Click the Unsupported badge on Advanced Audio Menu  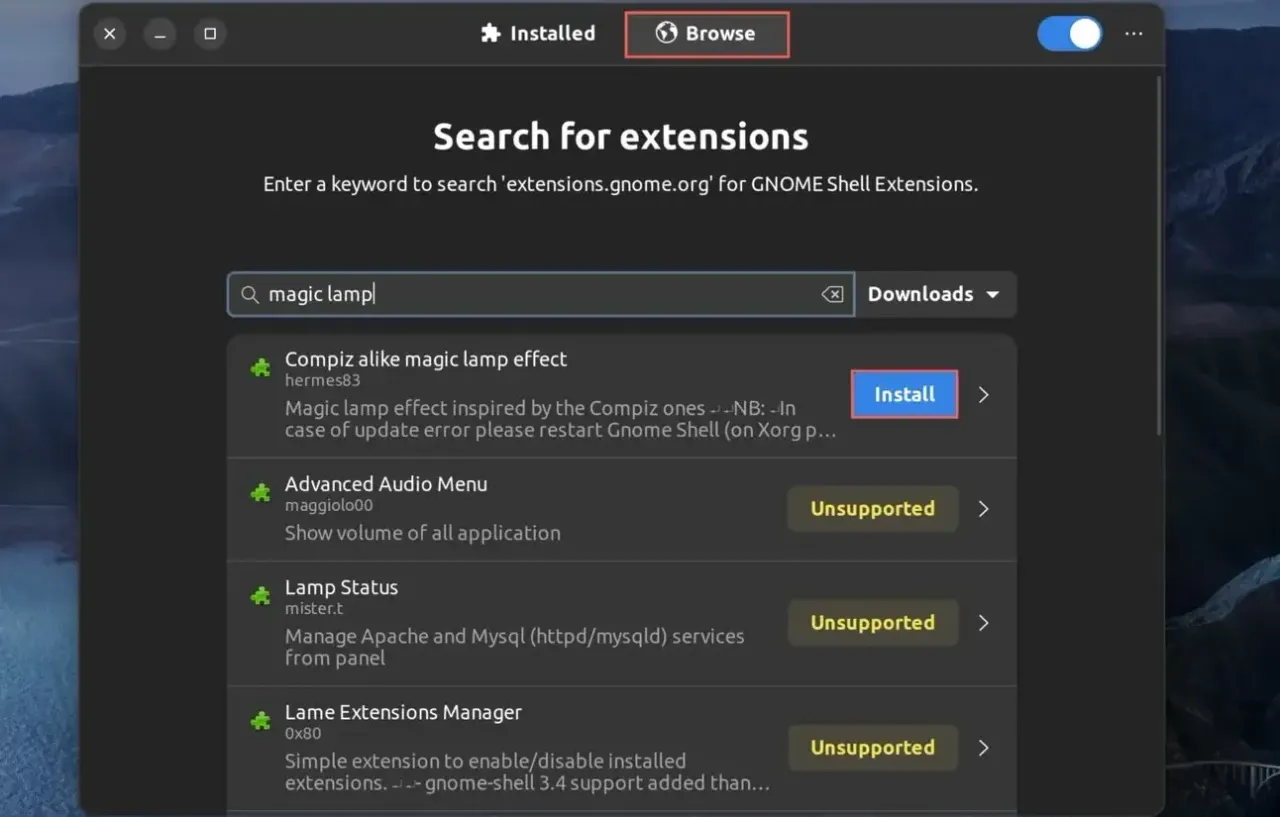[x=872, y=509]
